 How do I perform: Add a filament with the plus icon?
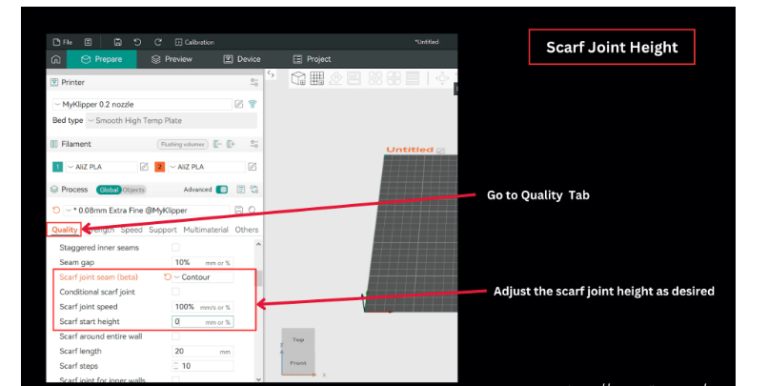pyautogui.click(x=231, y=144)
